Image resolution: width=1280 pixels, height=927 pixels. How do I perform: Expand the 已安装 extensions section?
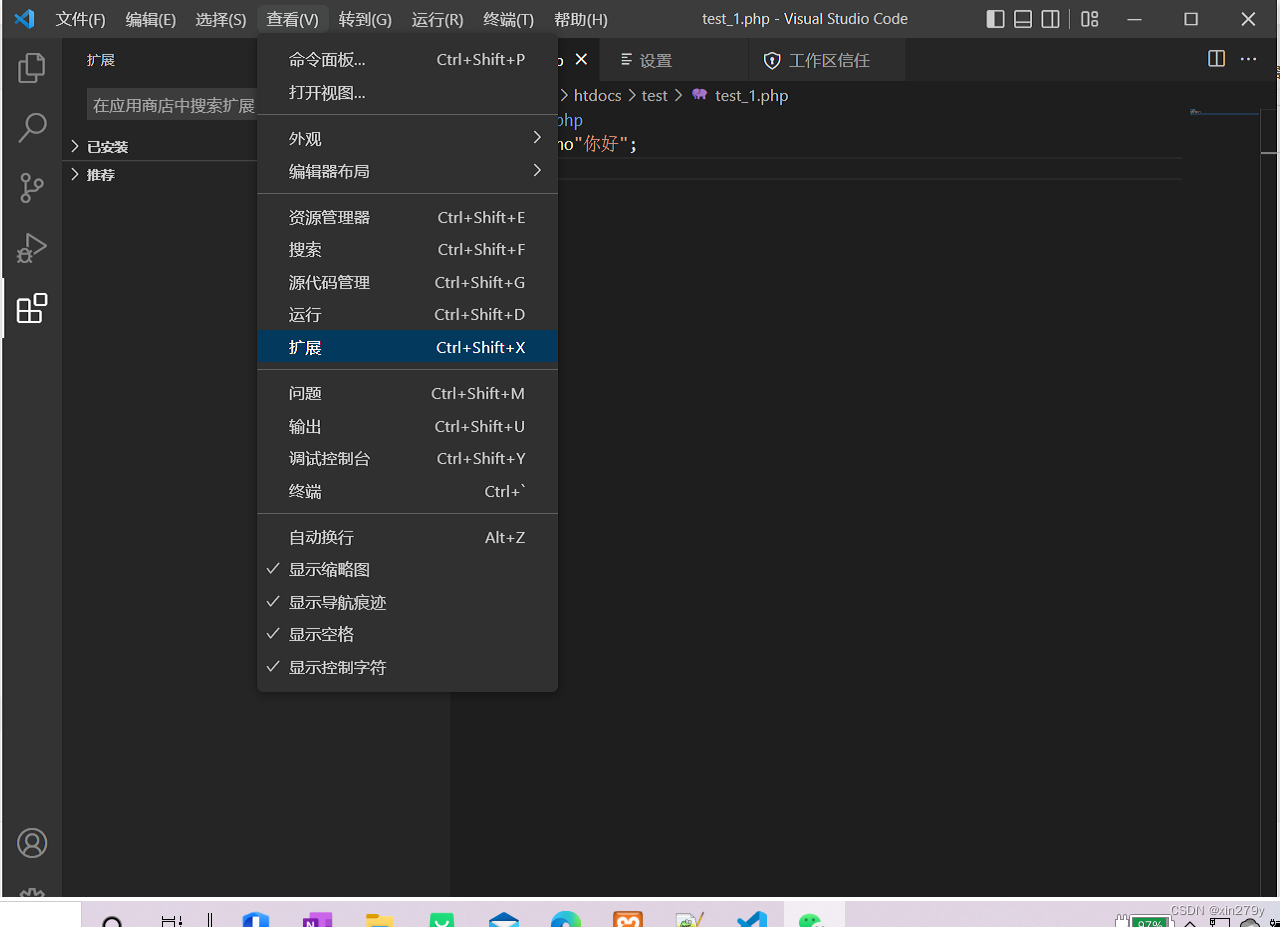(160, 147)
